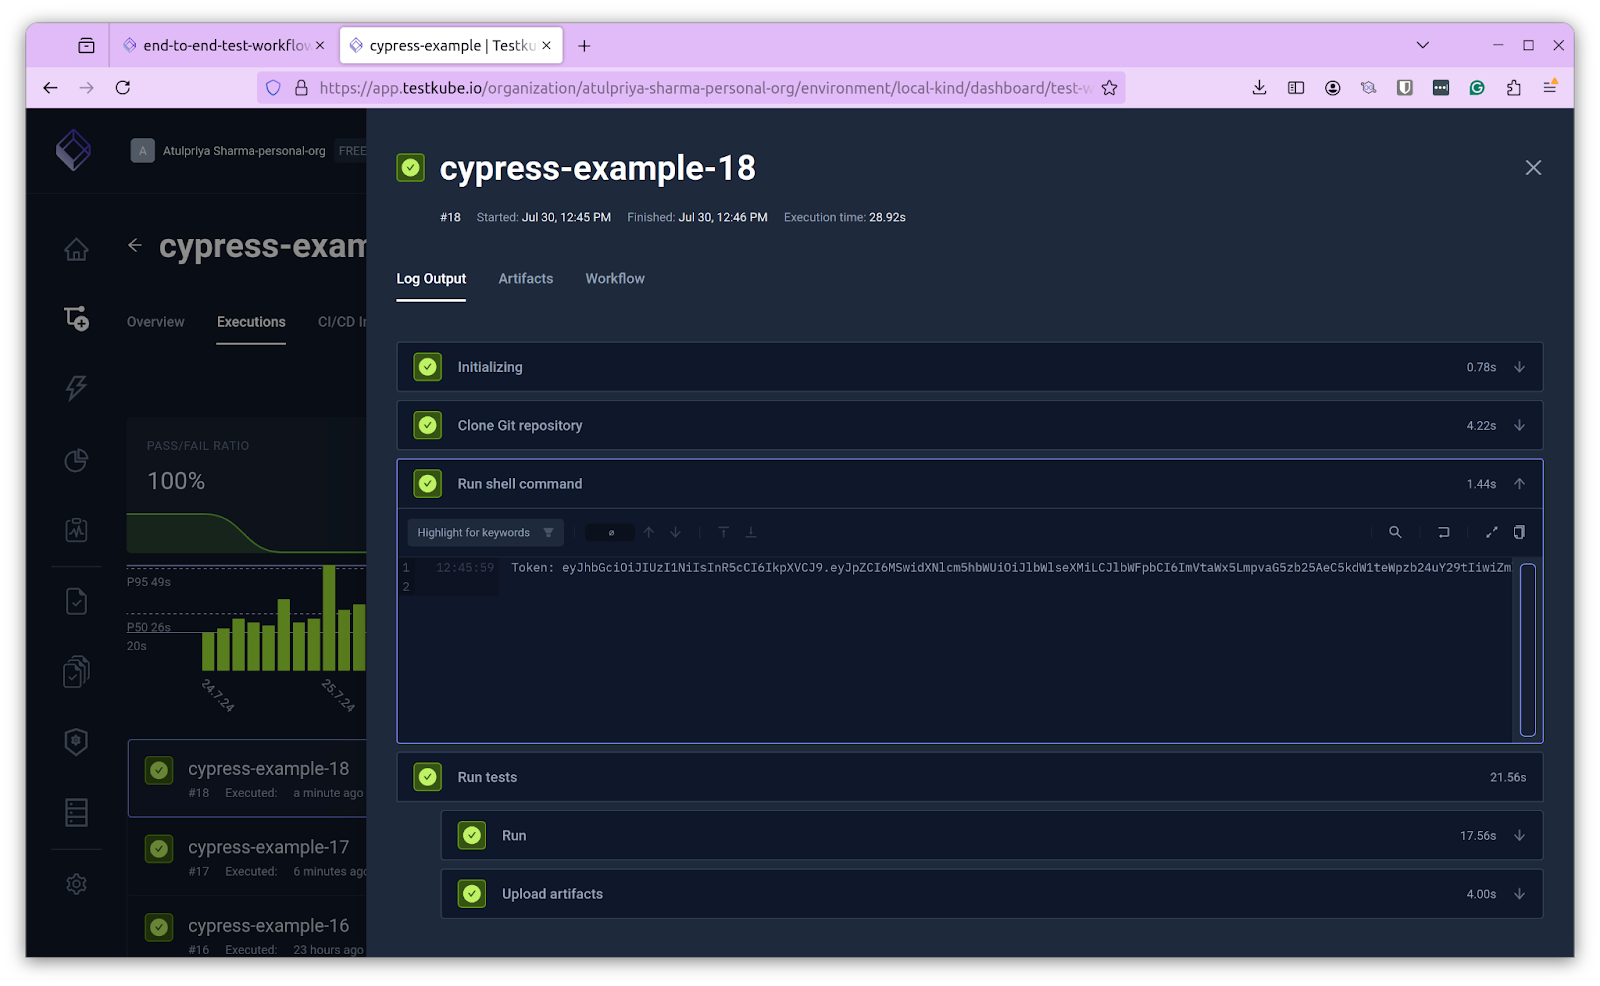Open the status pages clipboard-pulse sidebar icon

coord(76,530)
